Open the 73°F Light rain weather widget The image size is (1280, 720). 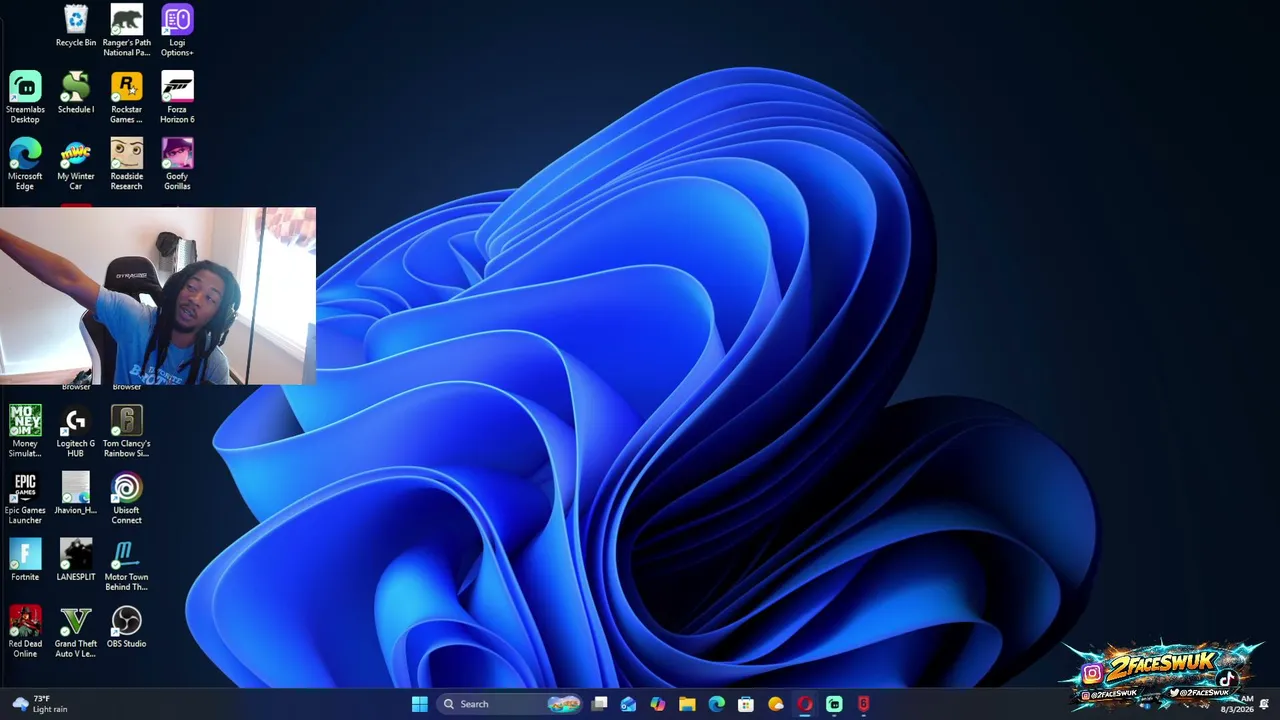click(40, 704)
